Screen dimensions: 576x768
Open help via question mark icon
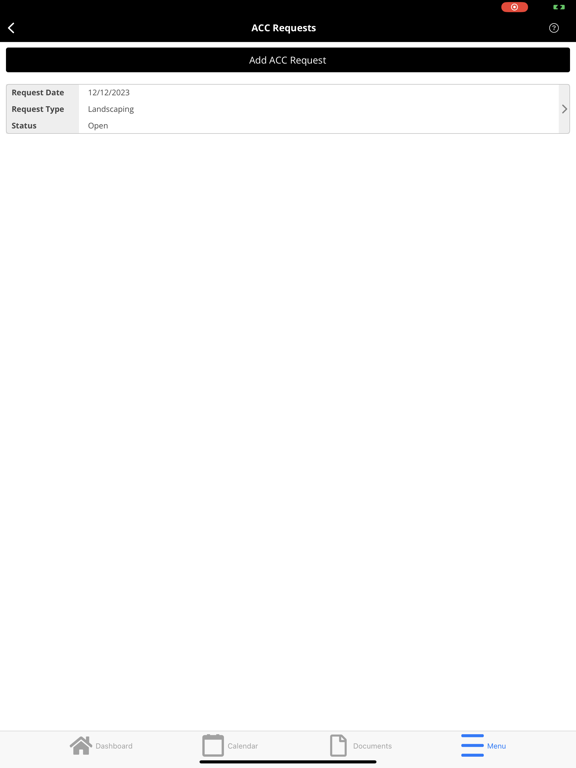click(553, 28)
